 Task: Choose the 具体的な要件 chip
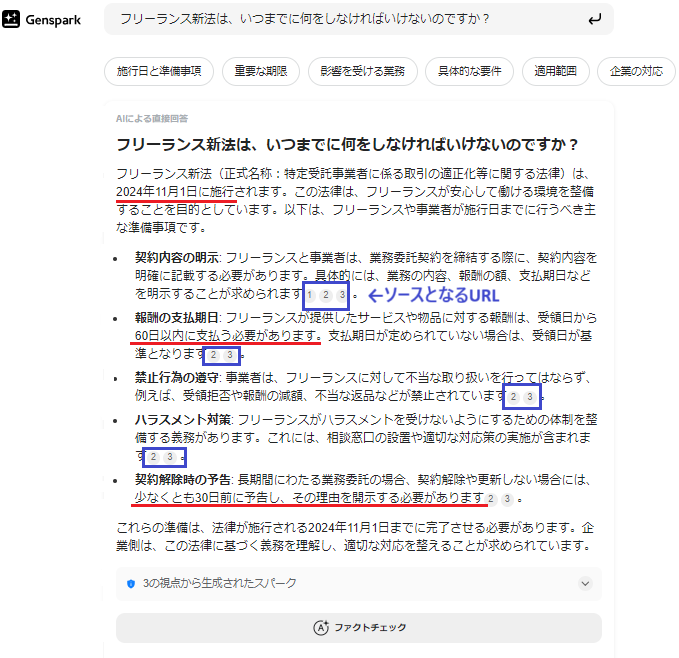(469, 72)
